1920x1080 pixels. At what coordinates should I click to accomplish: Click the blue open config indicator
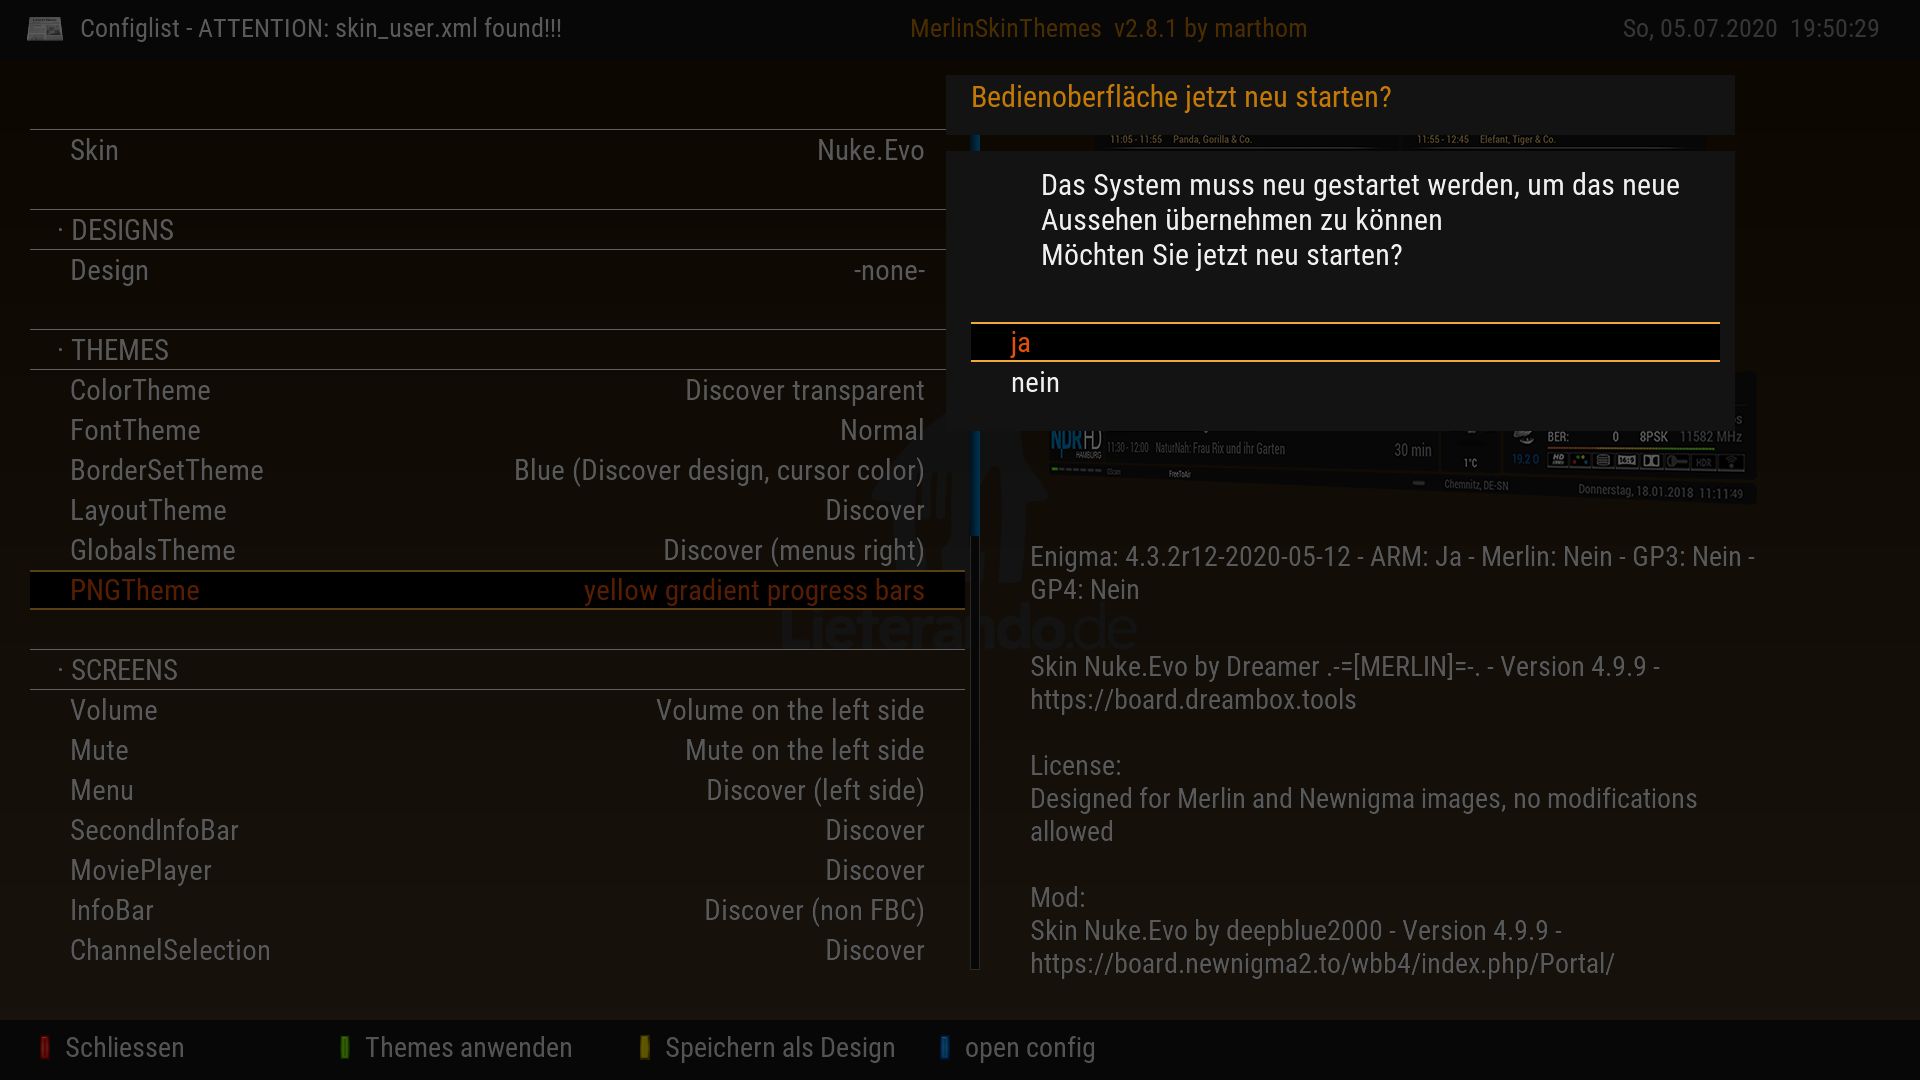[944, 1047]
